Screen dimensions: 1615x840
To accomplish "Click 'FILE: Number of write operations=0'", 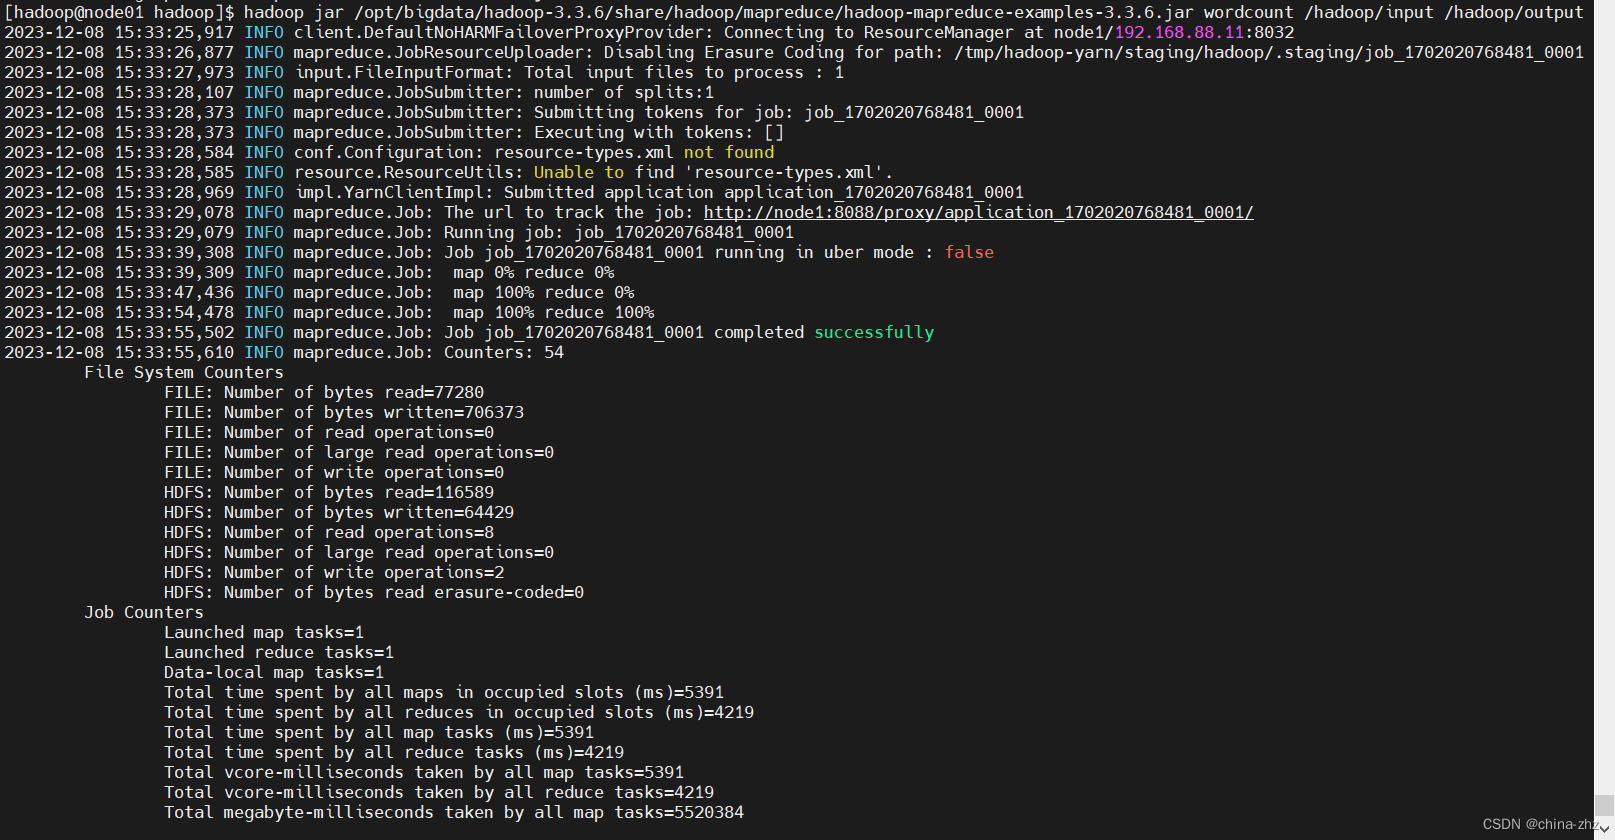I will click(x=334, y=472).
